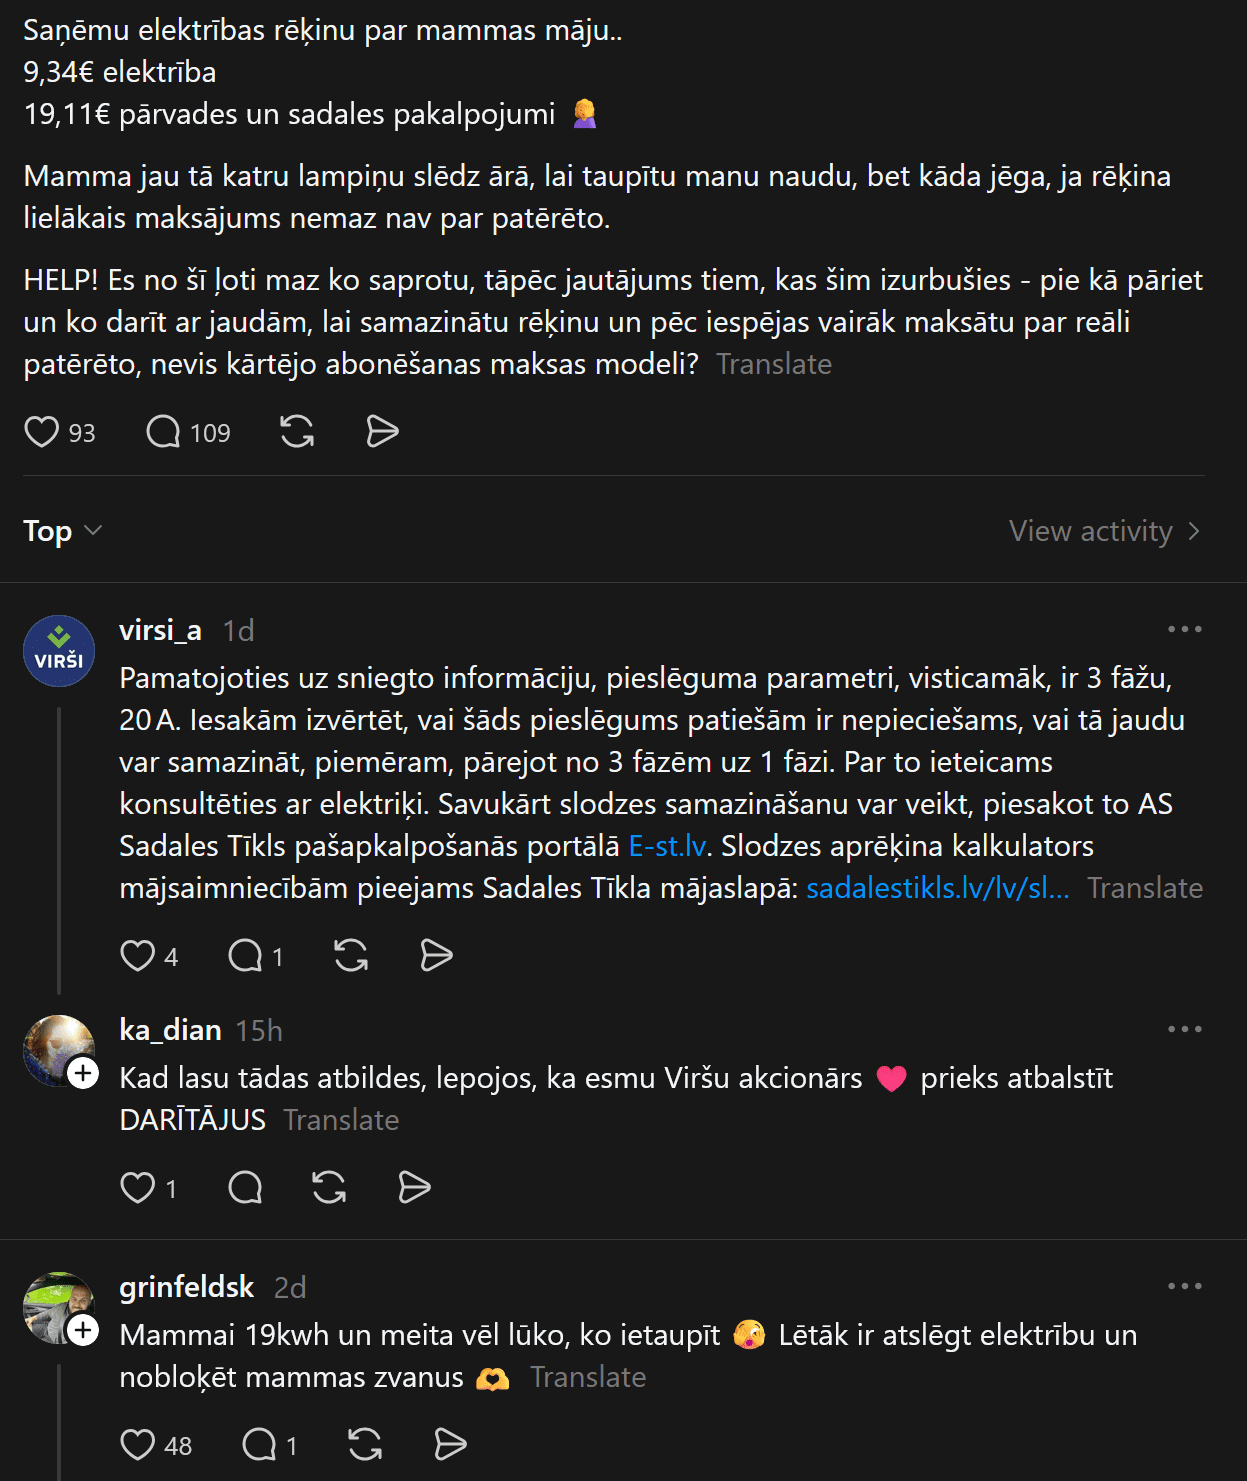The width and height of the screenshot is (1247, 1481).
Task: Open the E-st.lv link
Action: [x=667, y=846]
